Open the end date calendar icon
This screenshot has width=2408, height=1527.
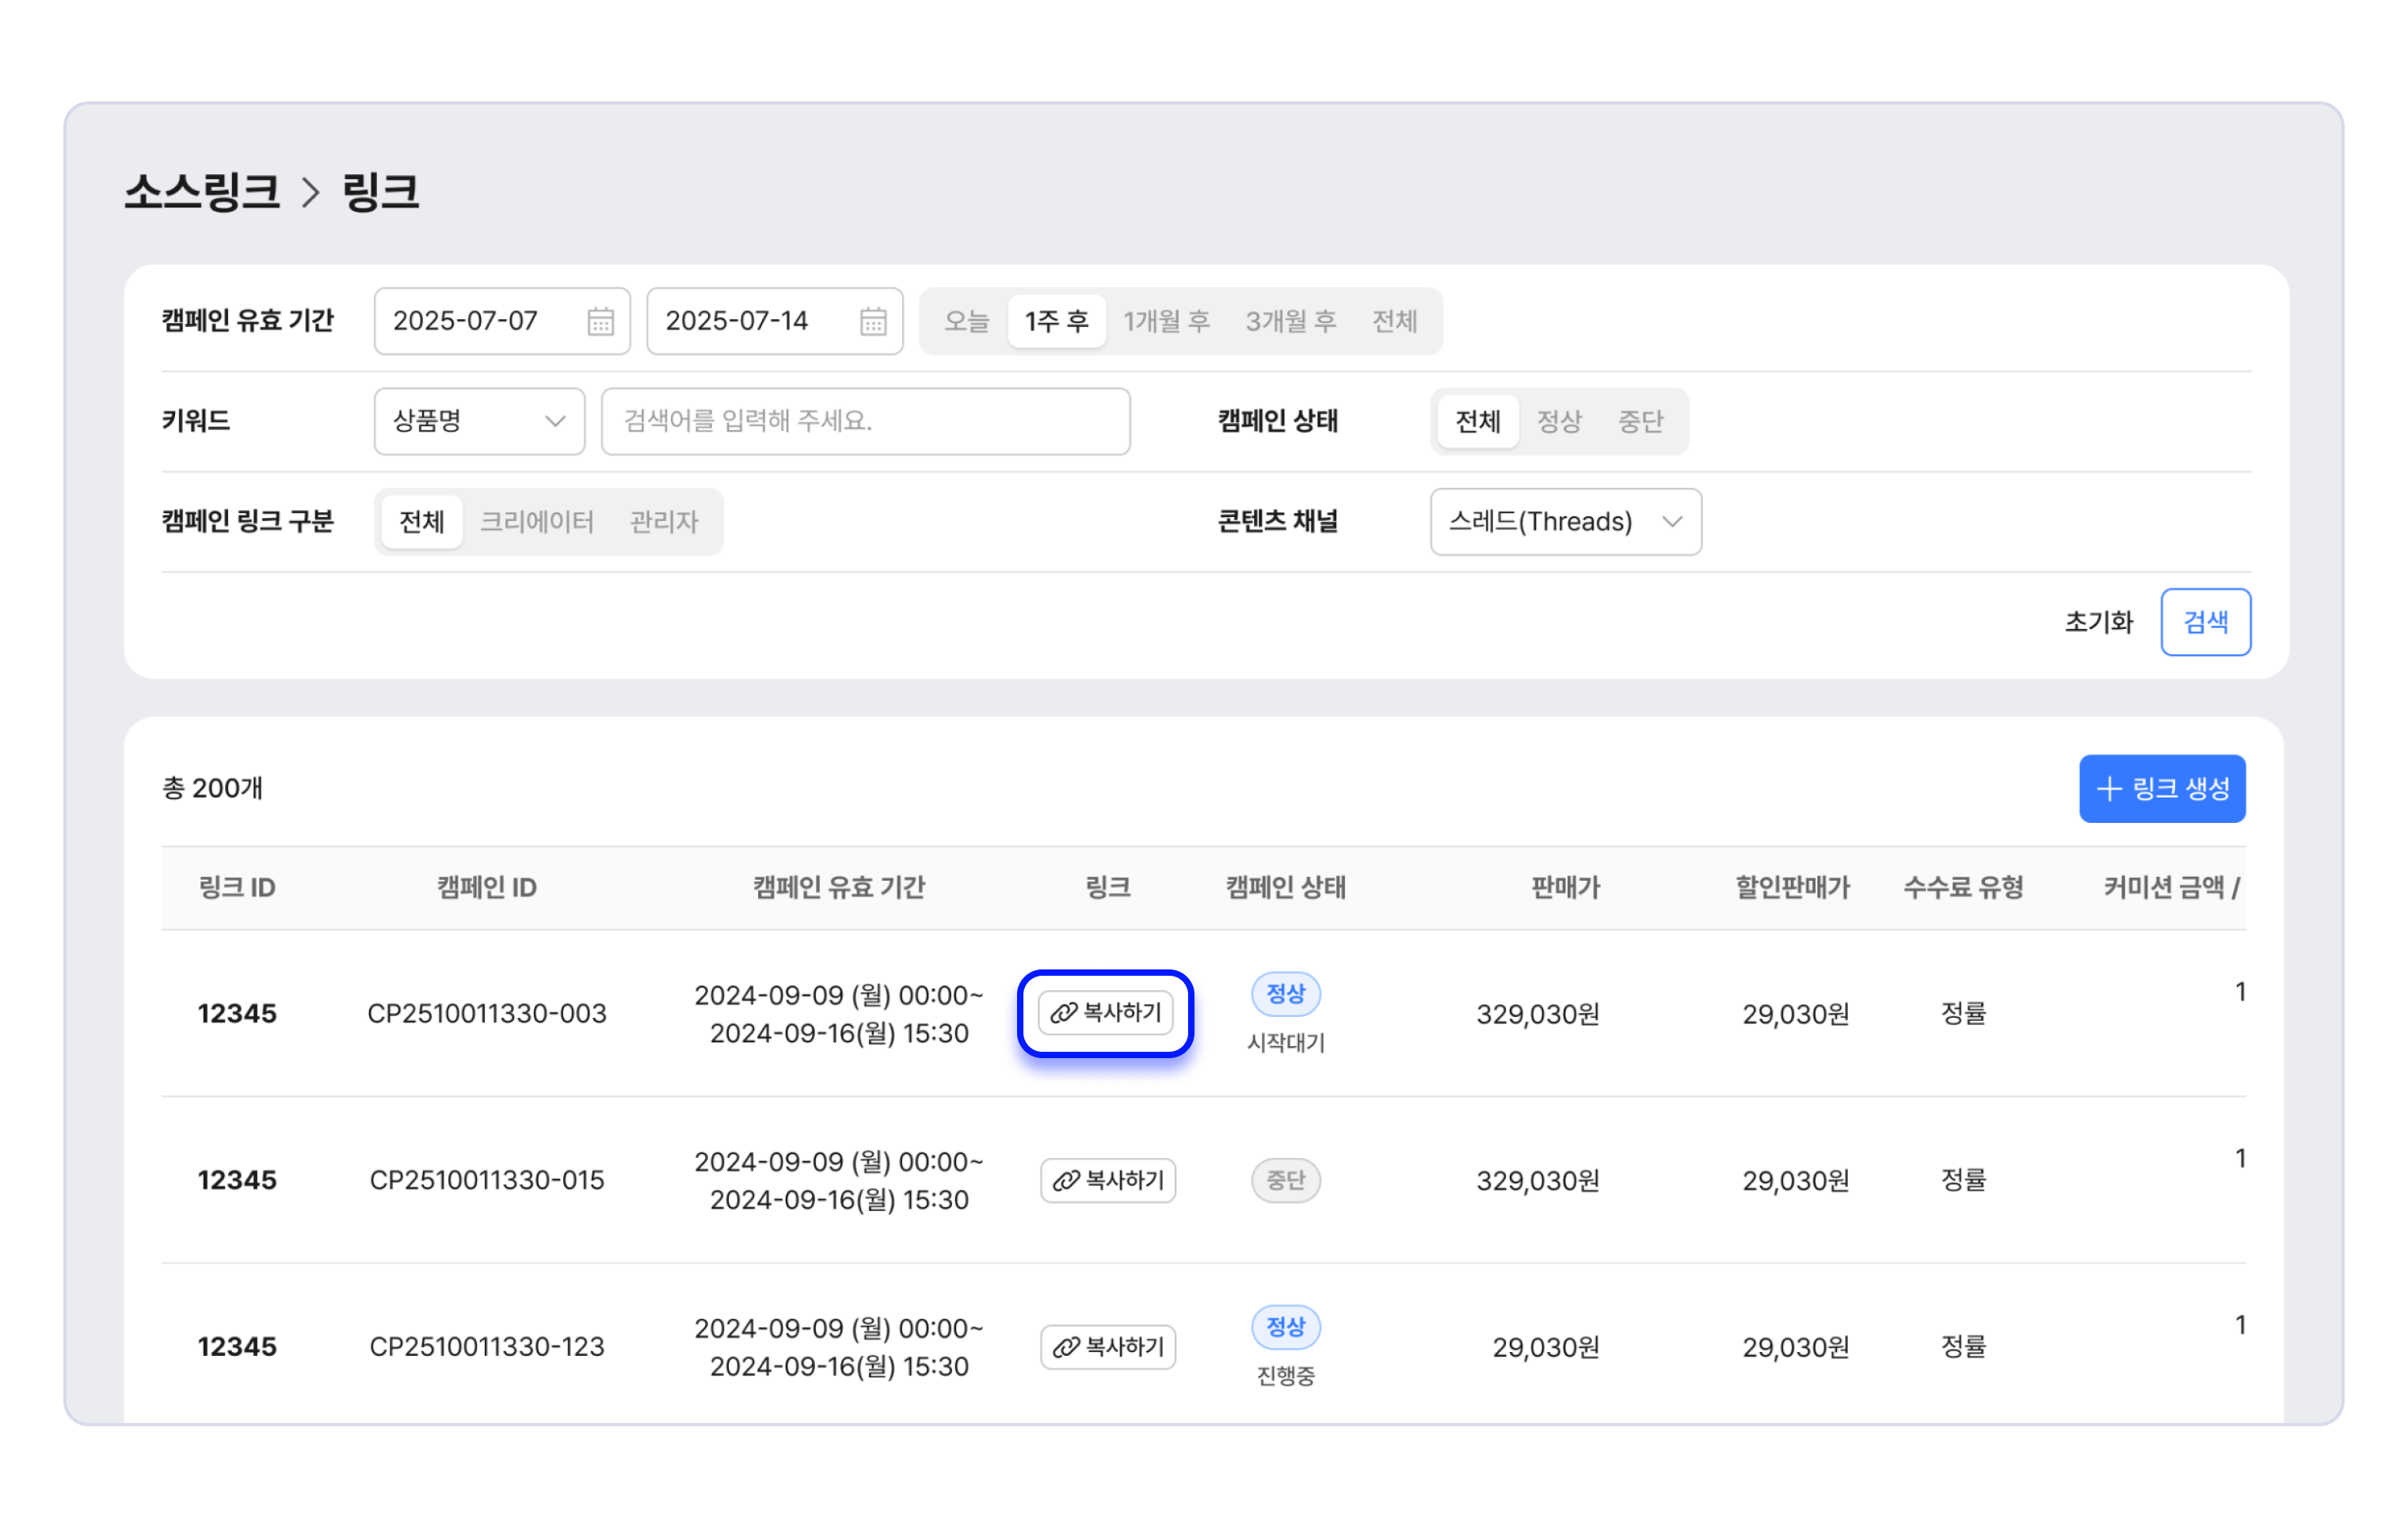click(x=873, y=321)
